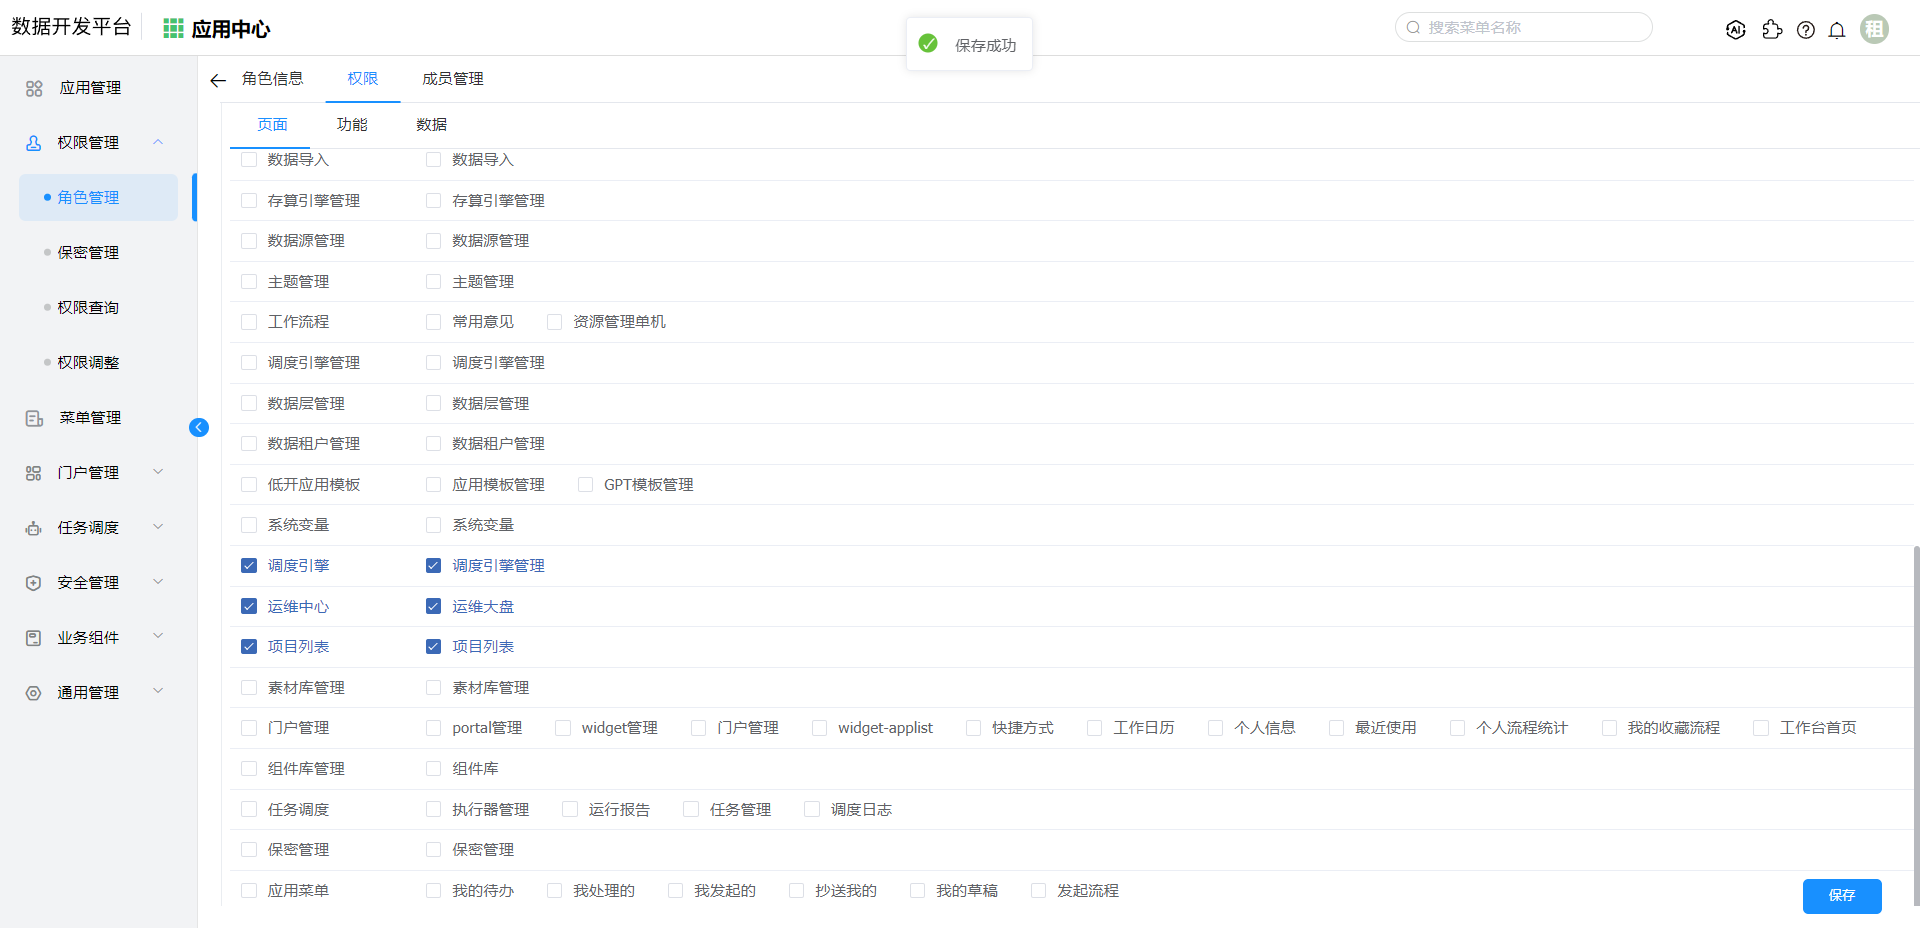Image resolution: width=1920 pixels, height=928 pixels.
Task: Switch to the 成员管理 tab
Action: click(452, 79)
